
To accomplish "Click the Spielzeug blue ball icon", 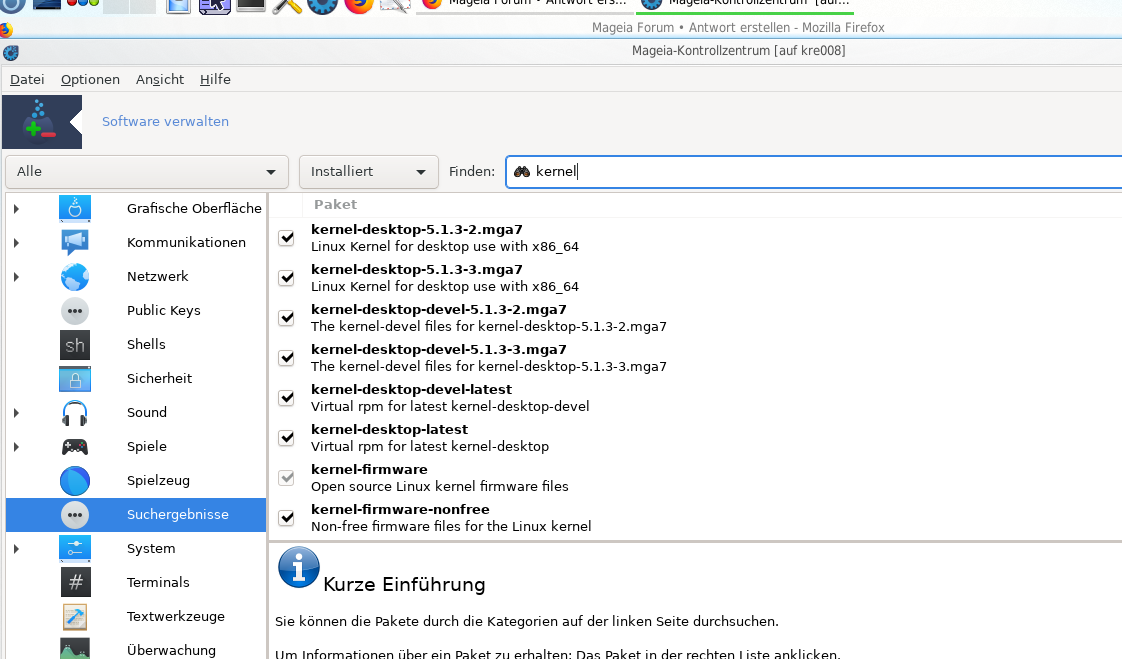I will [74, 481].
